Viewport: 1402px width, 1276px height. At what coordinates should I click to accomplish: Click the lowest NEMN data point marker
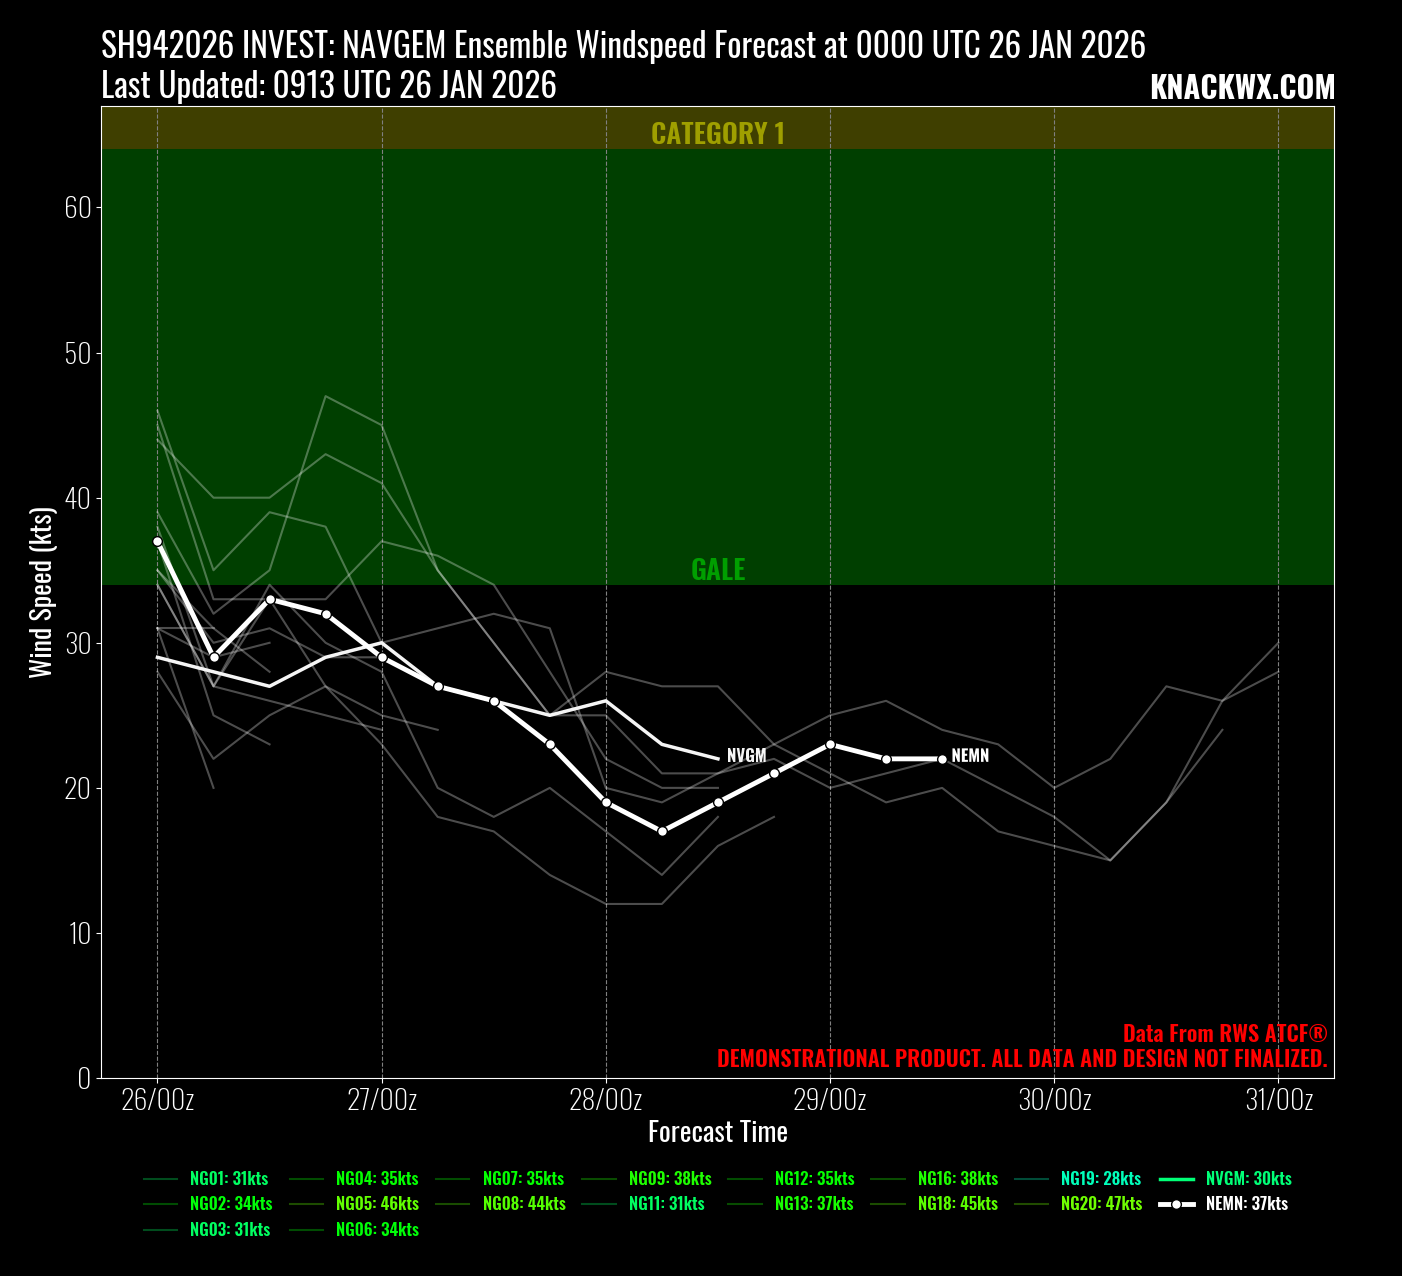pos(662,831)
